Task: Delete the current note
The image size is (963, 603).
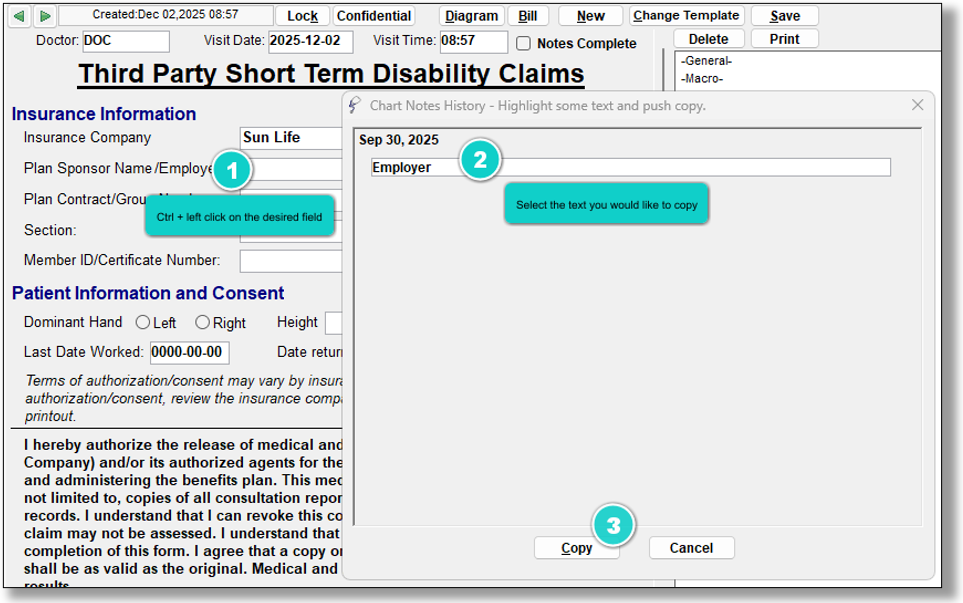Action: (708, 39)
